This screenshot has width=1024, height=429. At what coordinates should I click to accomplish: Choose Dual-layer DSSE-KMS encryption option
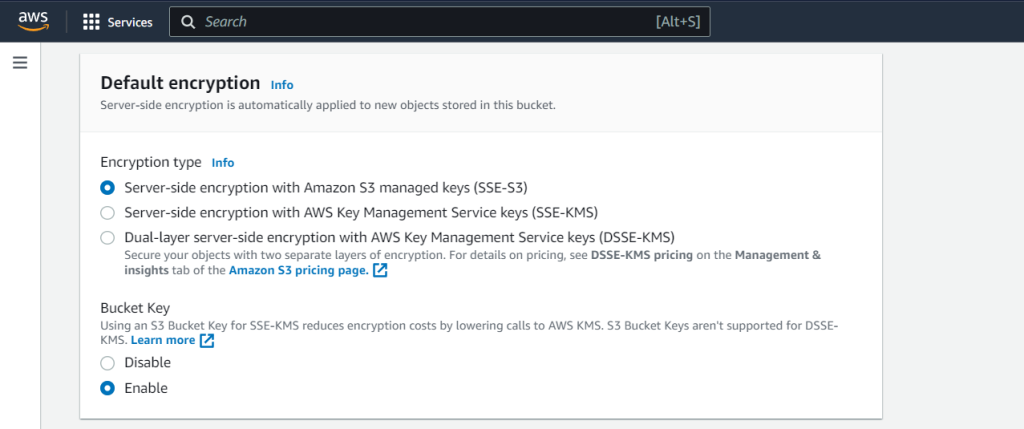pos(108,238)
